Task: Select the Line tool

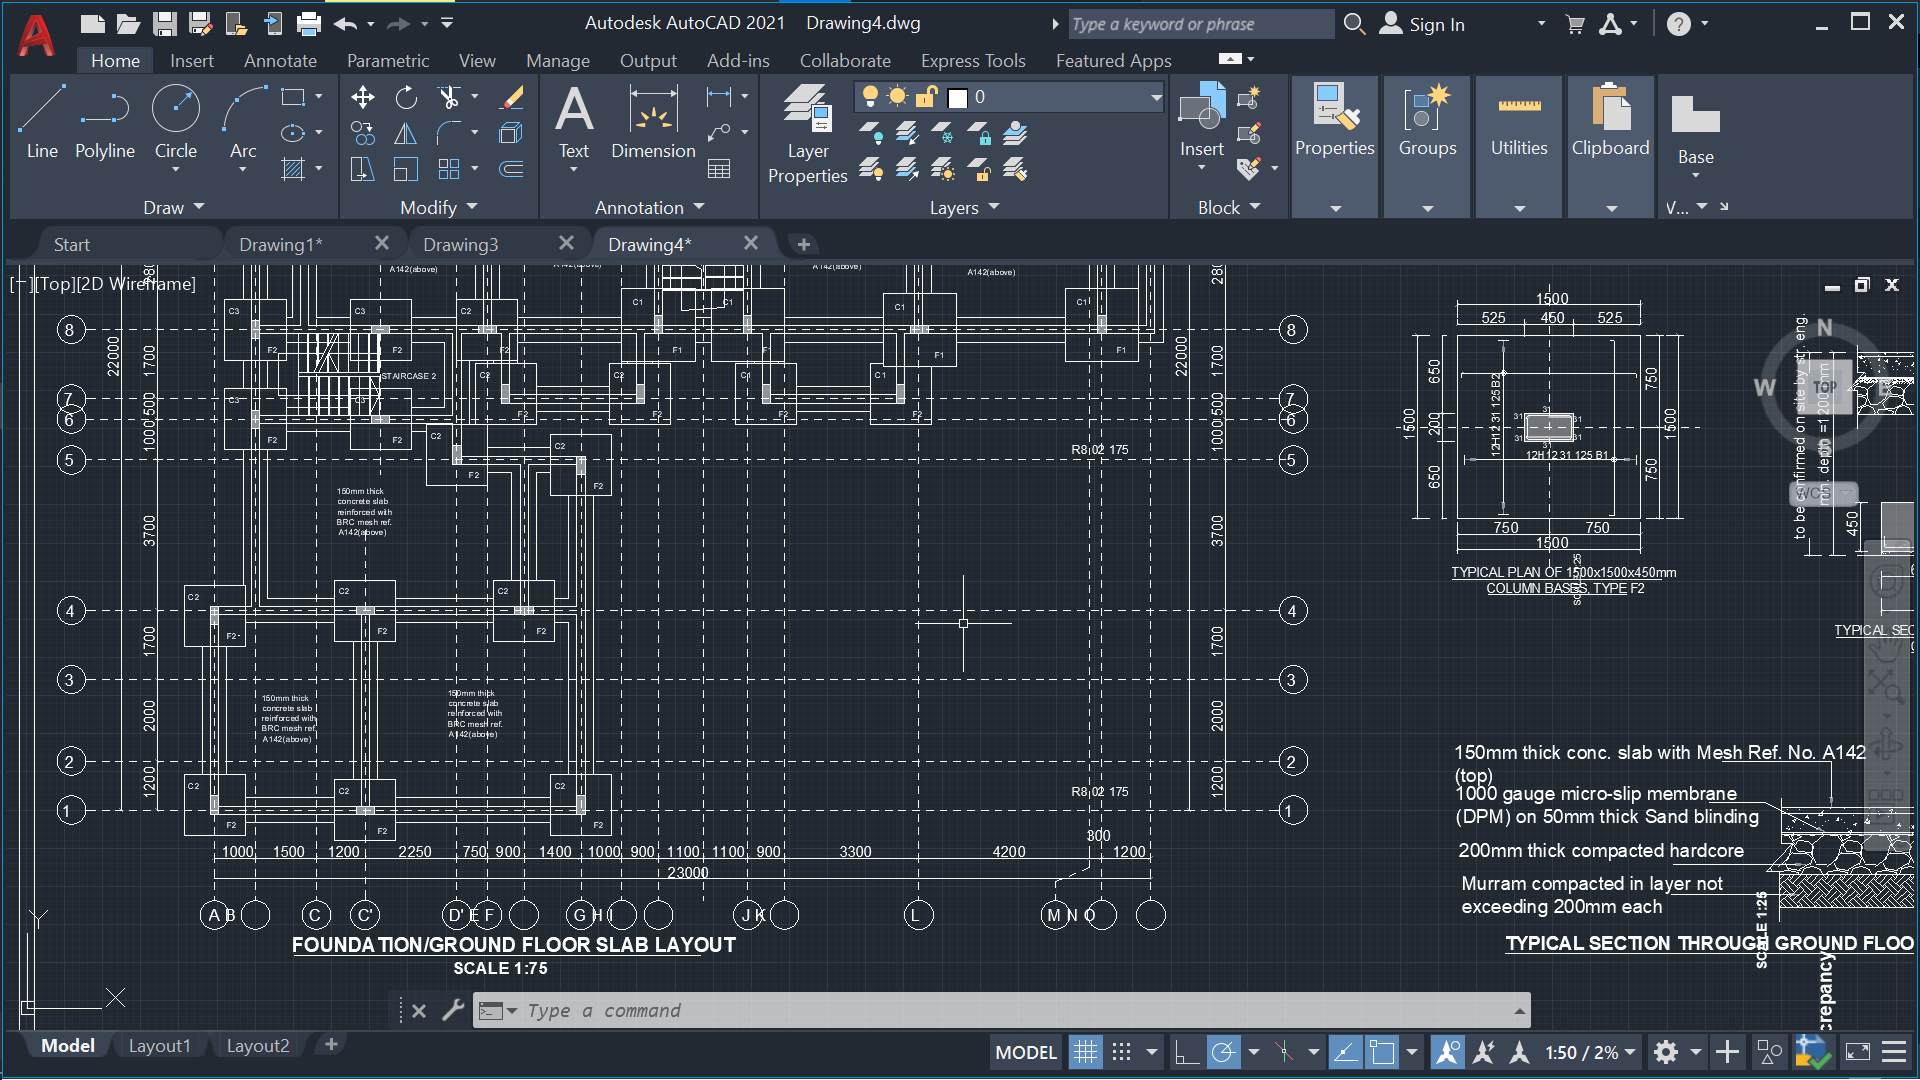Action: (42, 124)
